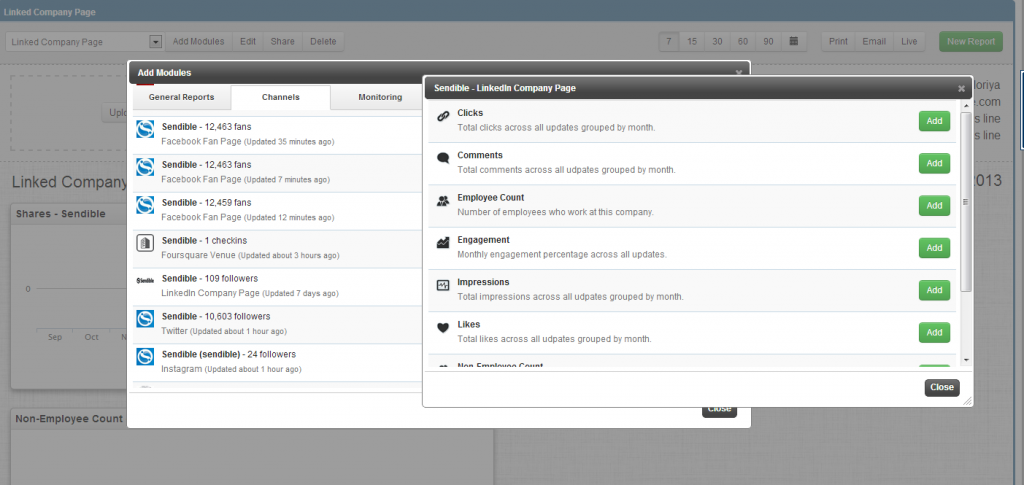Viewport: 1024px width, 485px height.
Task: Click the Email button
Action: click(874, 41)
